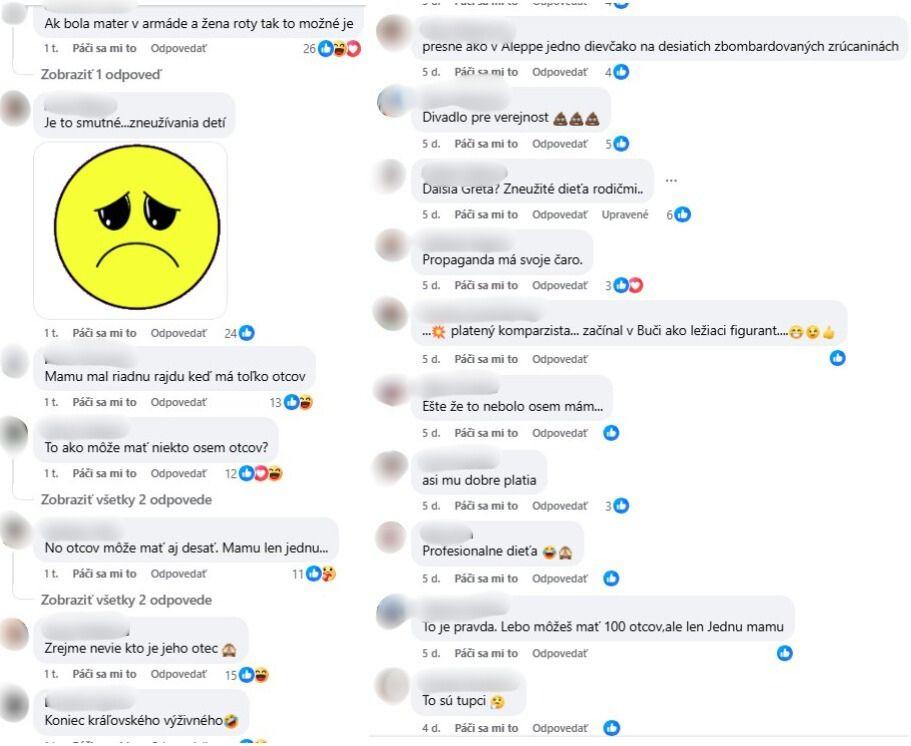Click 'Páči sa mi to' under the 'Profesionalne dieťa' comment

tap(486, 579)
